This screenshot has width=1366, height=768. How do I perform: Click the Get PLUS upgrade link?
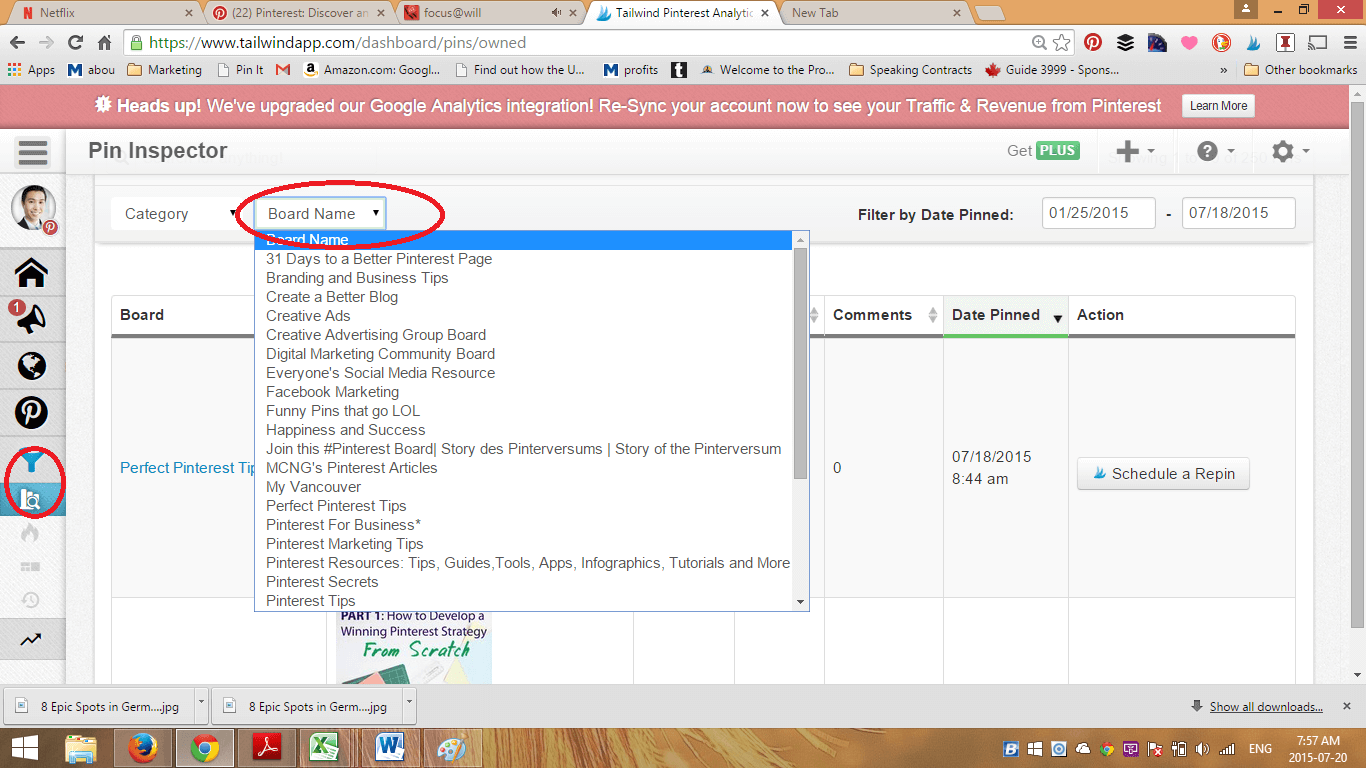[1043, 151]
